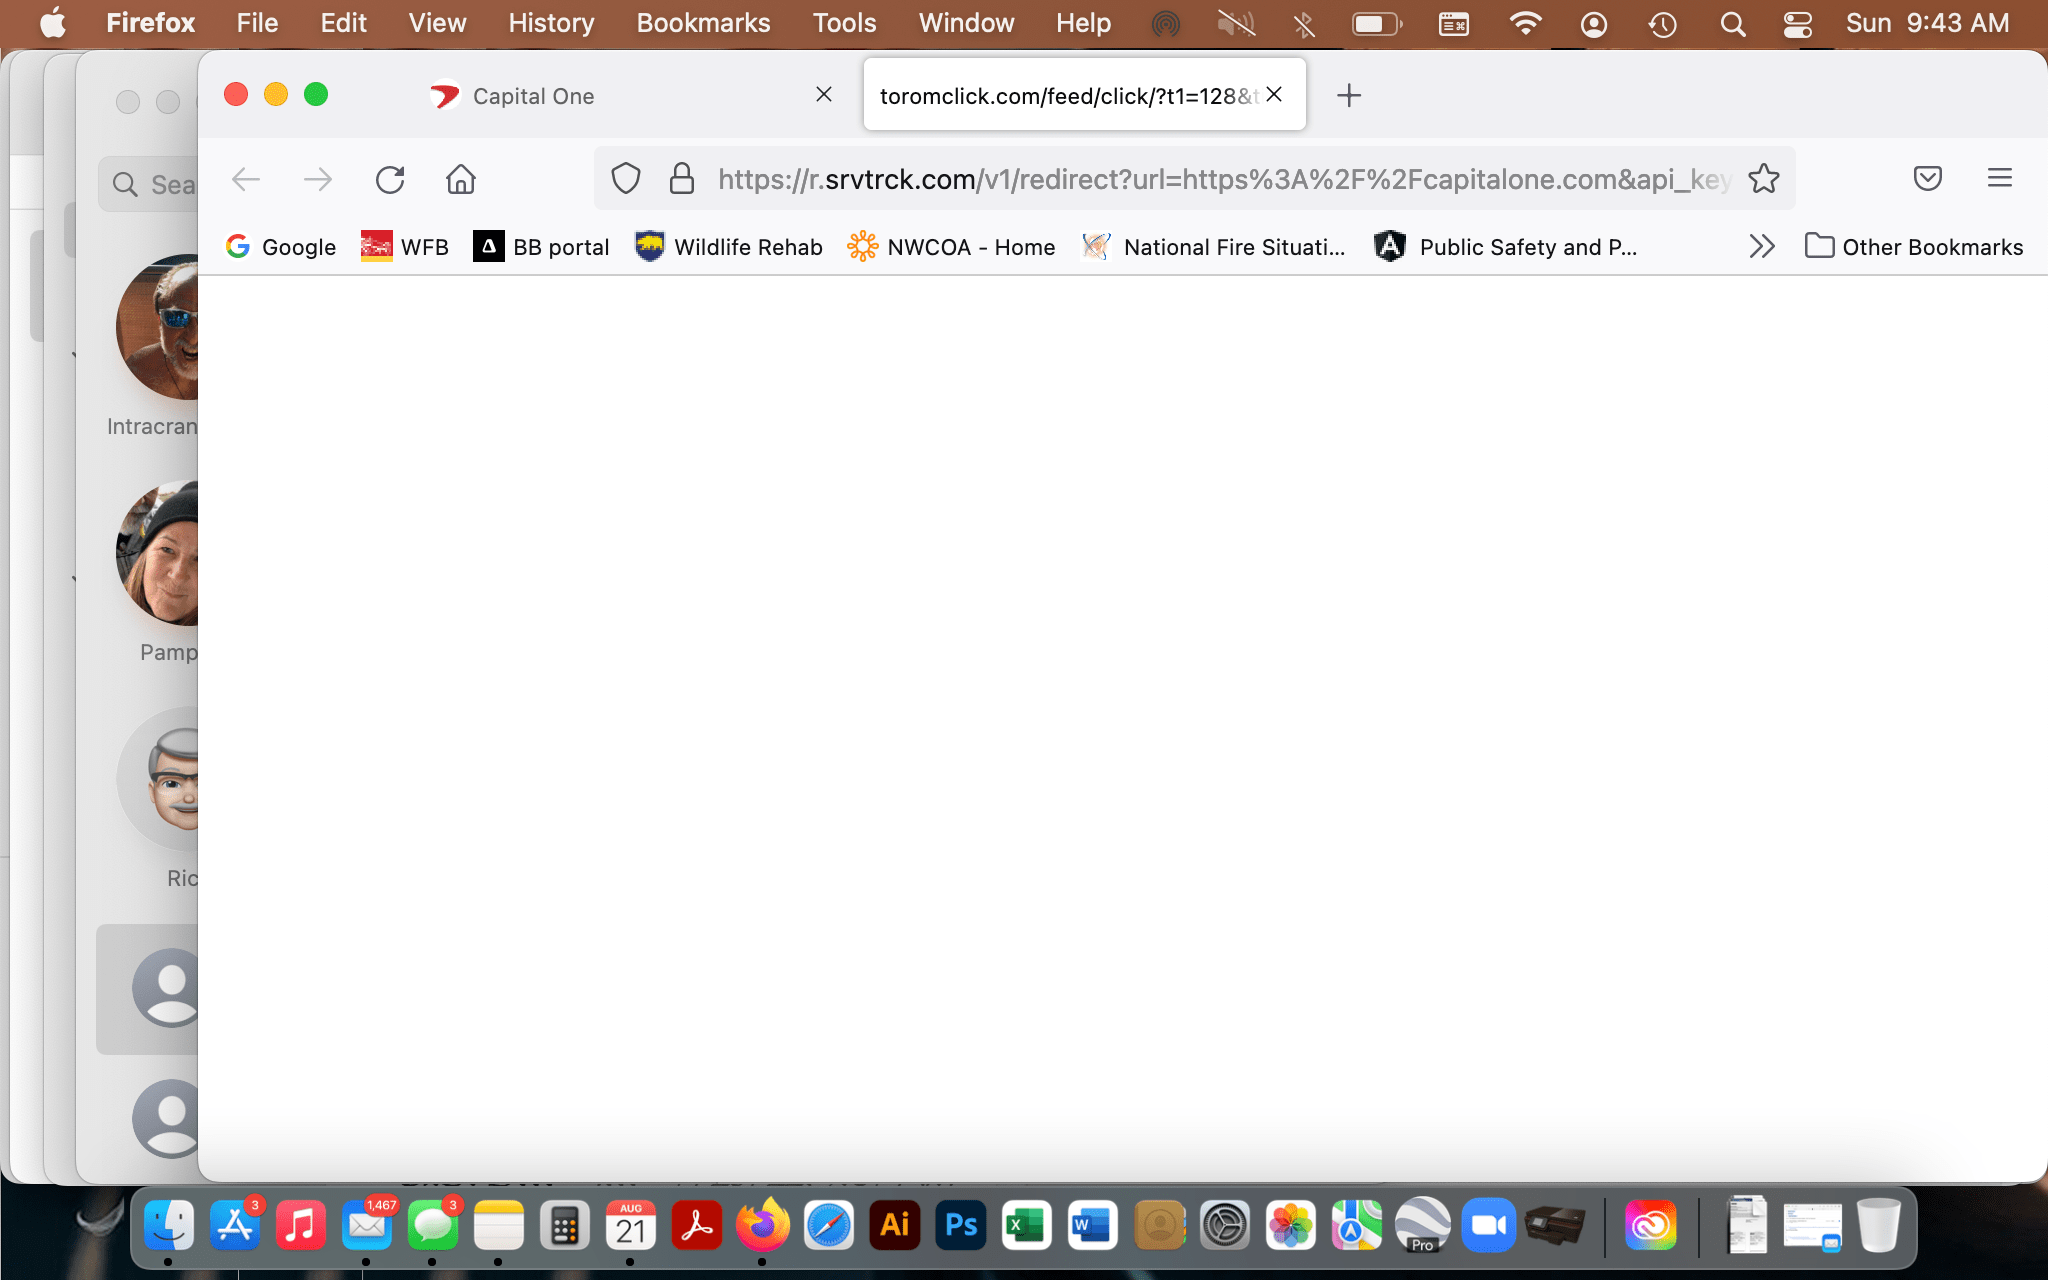Unmute sound via the menu bar icon
The width and height of the screenshot is (2048, 1280).
(x=1236, y=23)
